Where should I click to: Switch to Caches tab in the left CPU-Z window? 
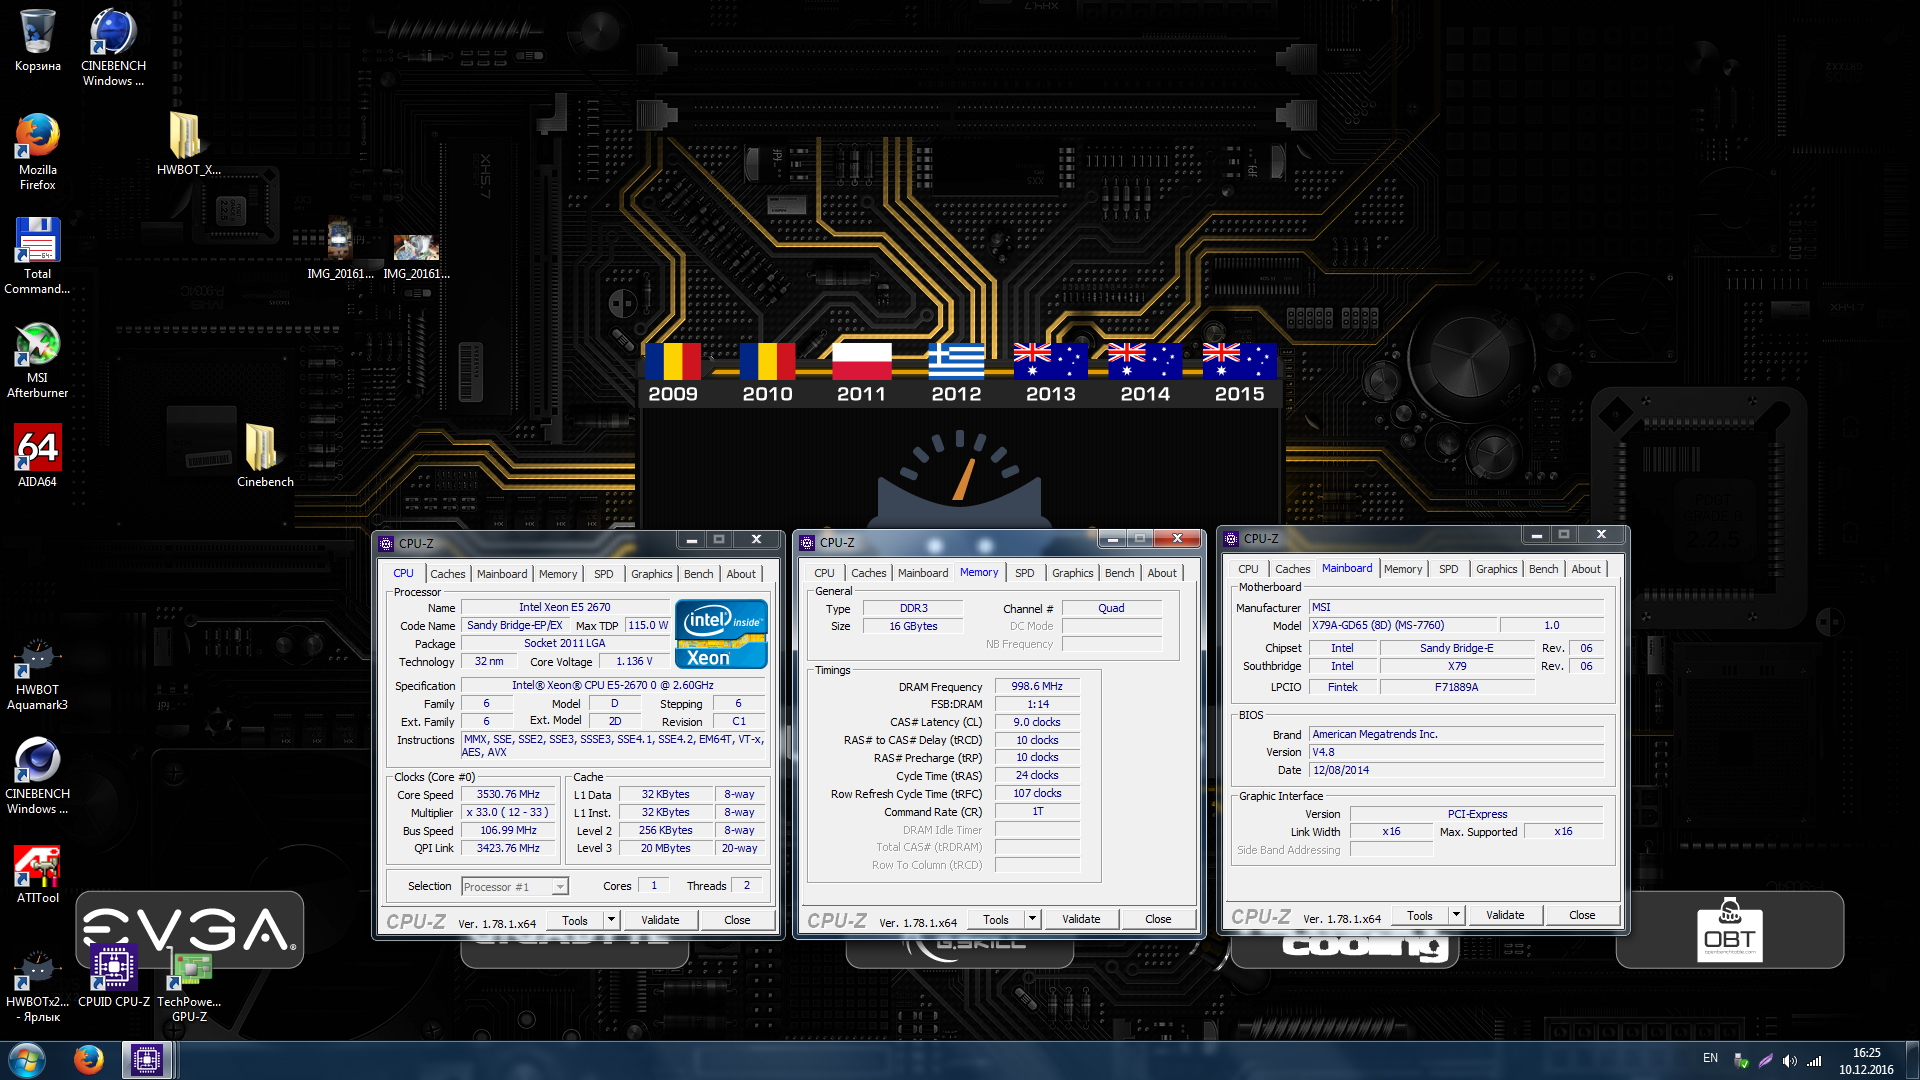pyautogui.click(x=447, y=574)
